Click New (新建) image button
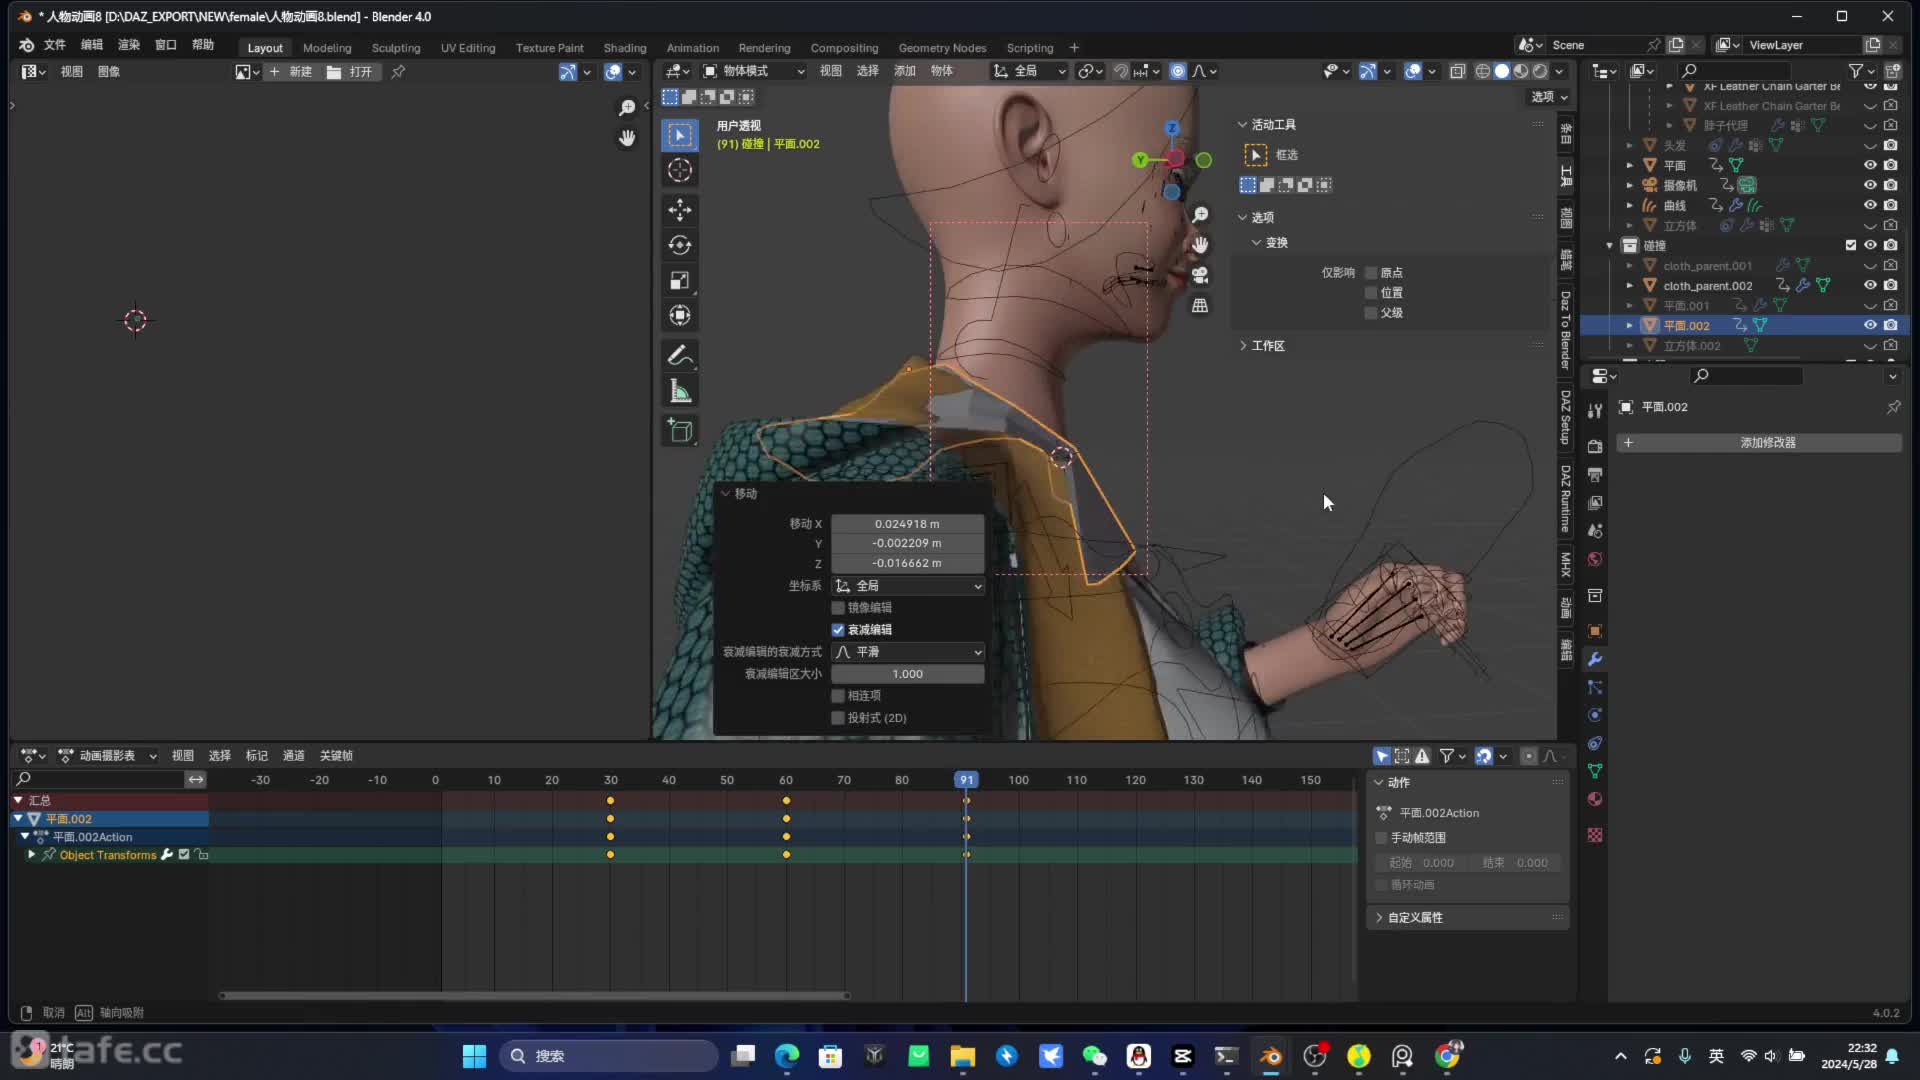Screen dimensions: 1920x1080 (291, 72)
